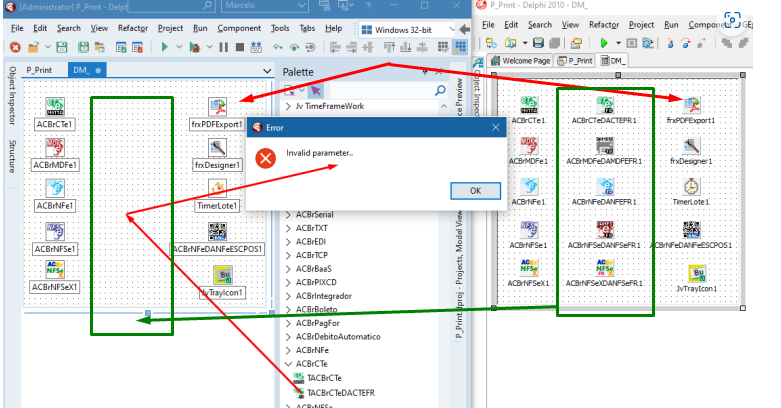781x408 pixels.
Task: Open Welcome Page tab in Delphi 2010
Action: pyautogui.click(x=521, y=61)
